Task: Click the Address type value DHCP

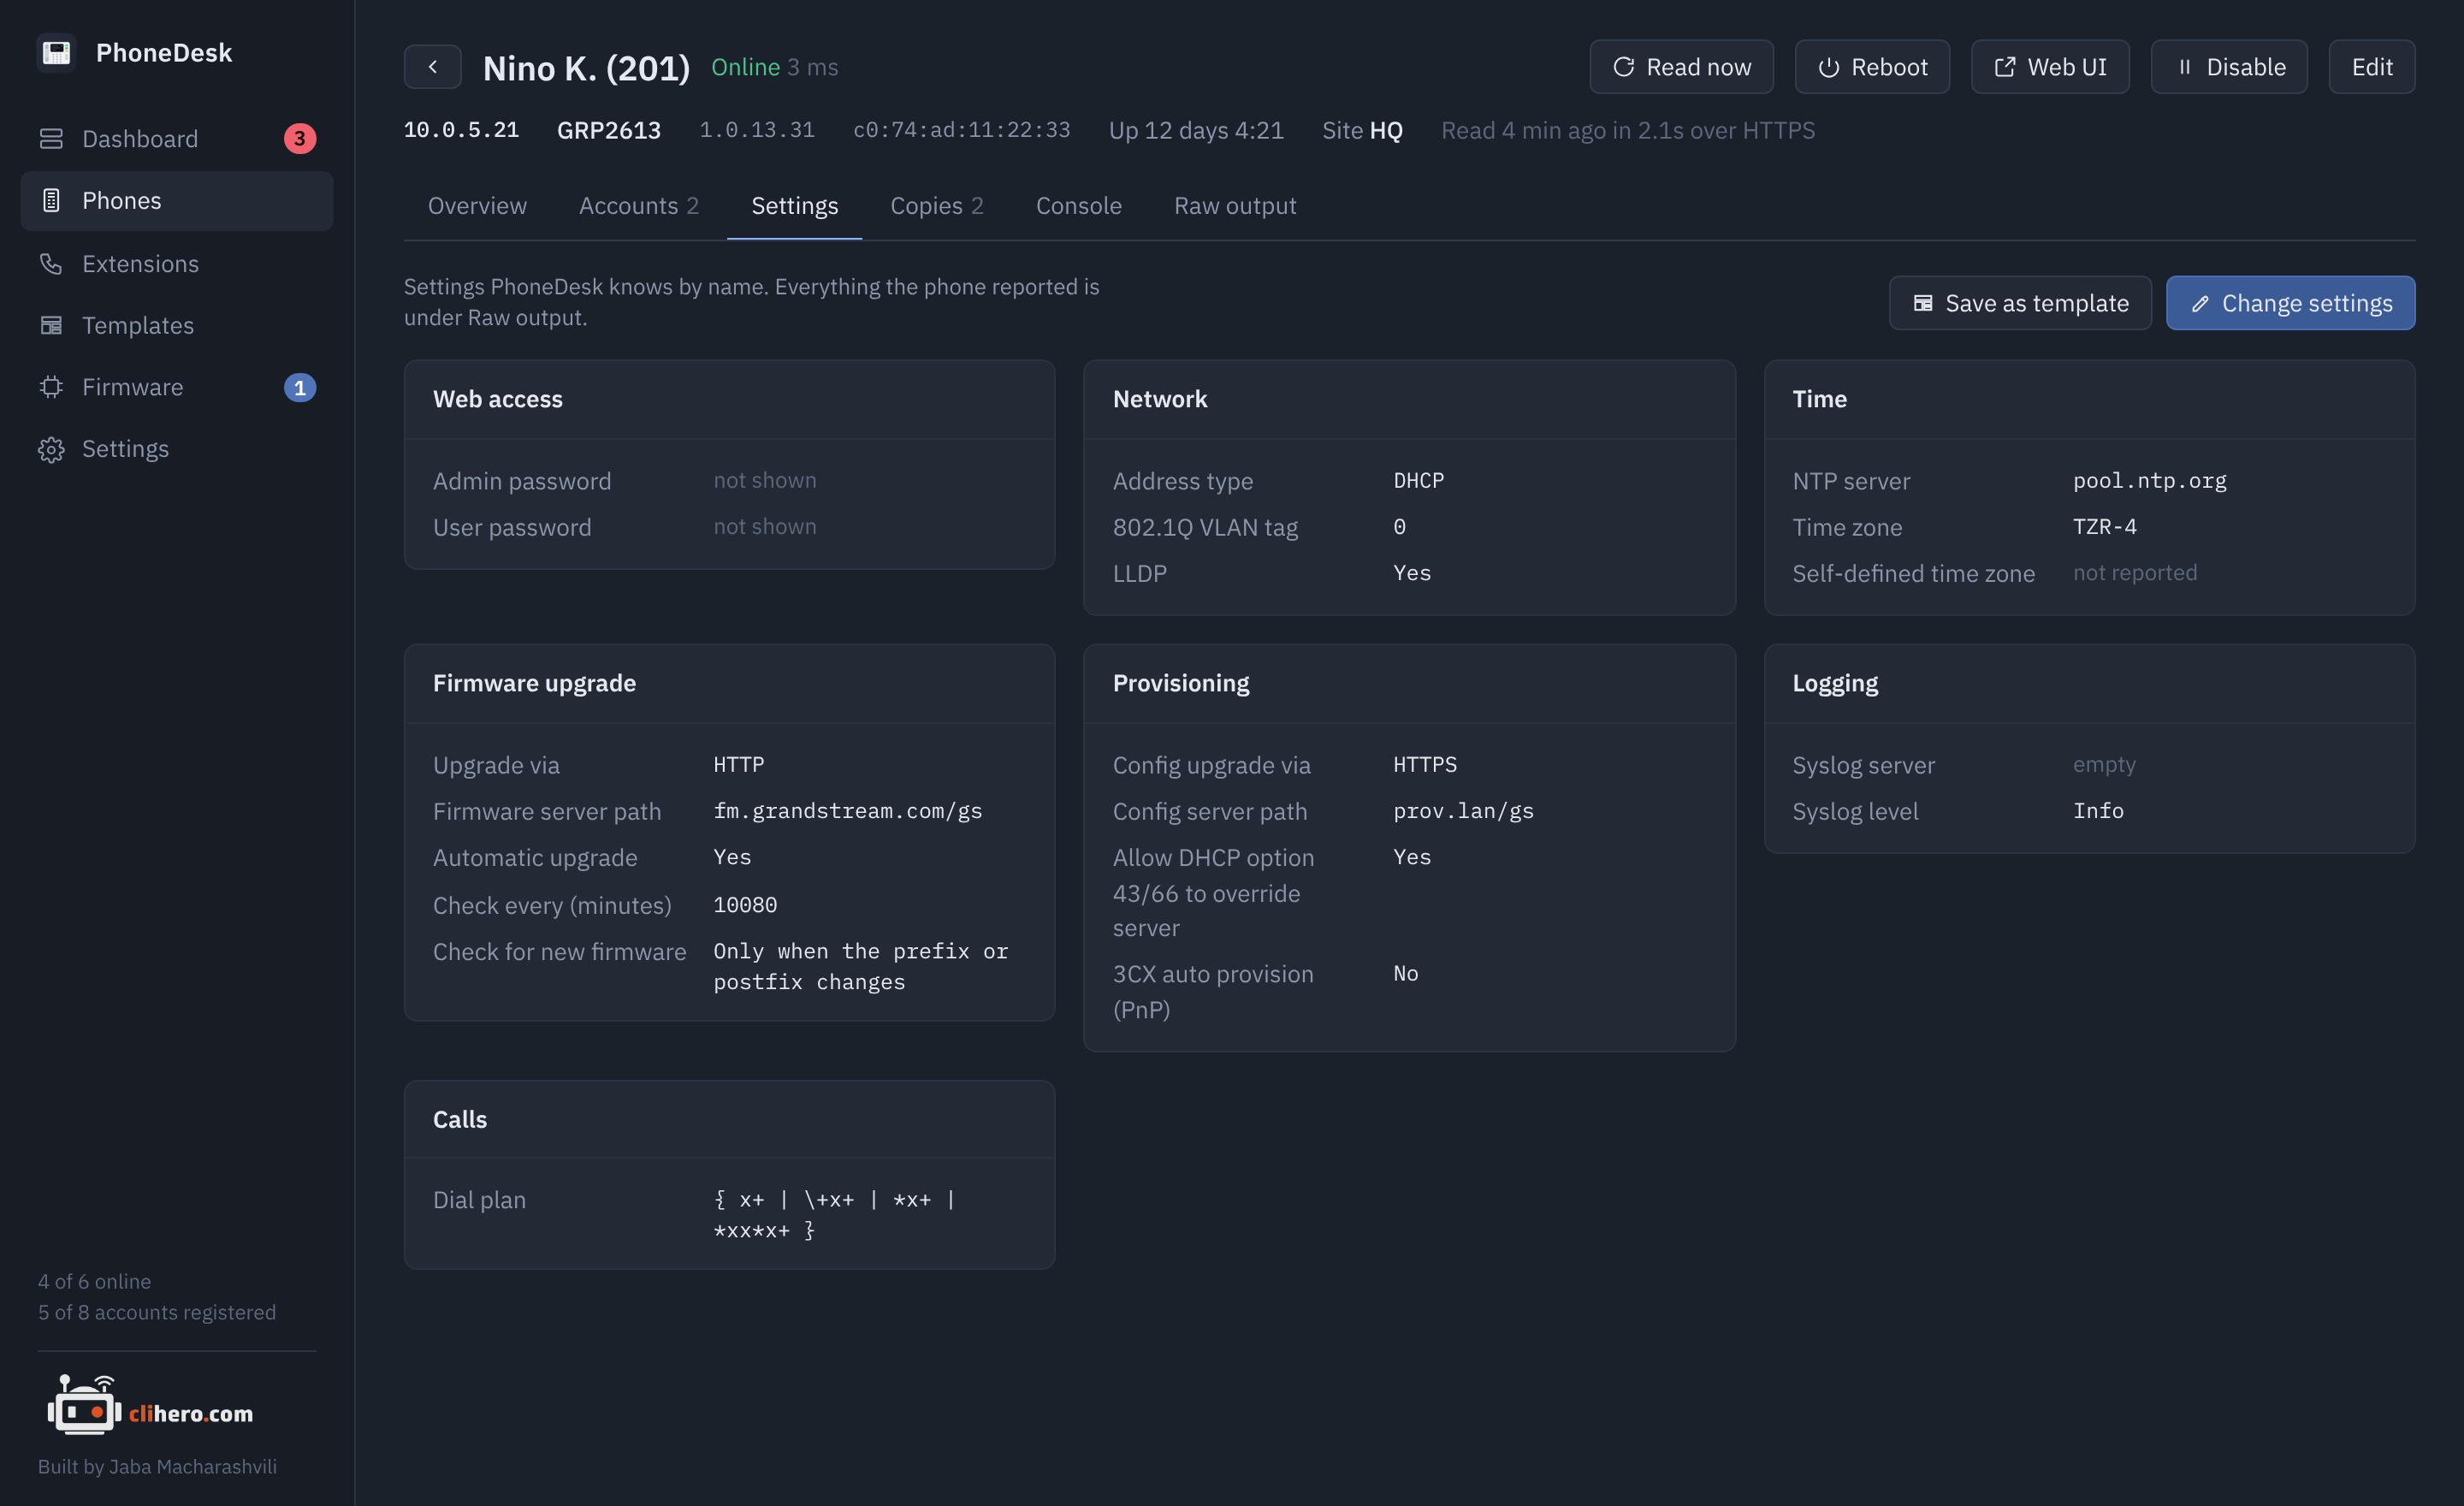Action: point(1418,480)
